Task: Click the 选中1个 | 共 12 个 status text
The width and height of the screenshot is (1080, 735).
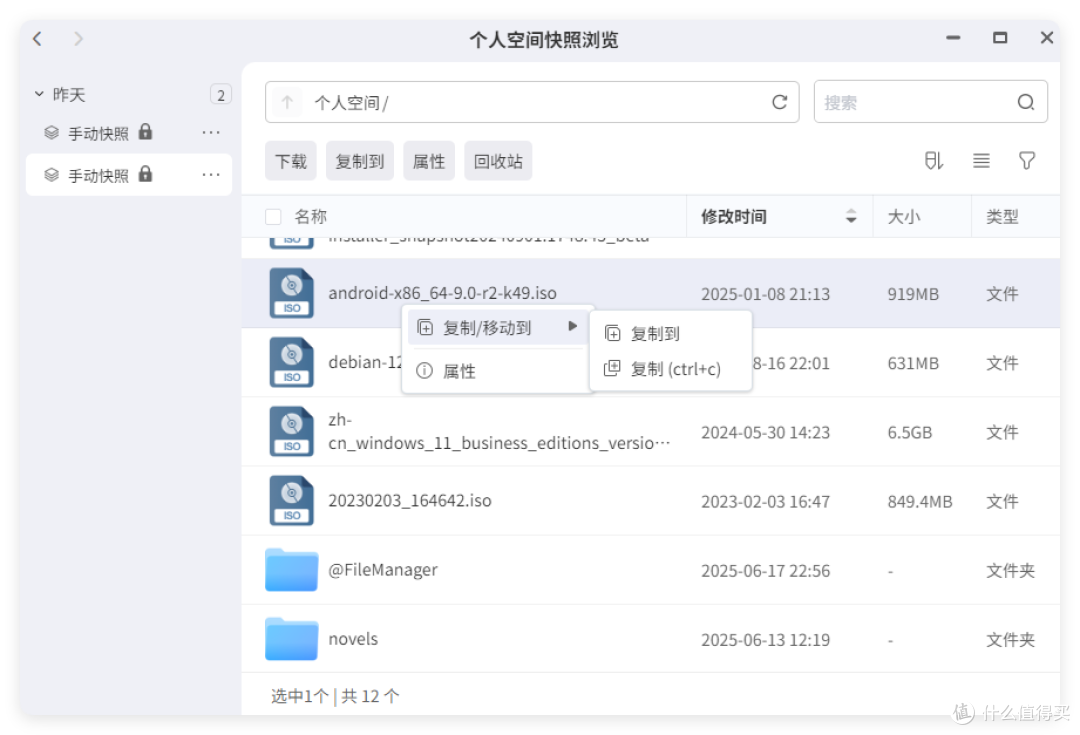Action: pyautogui.click(x=335, y=696)
